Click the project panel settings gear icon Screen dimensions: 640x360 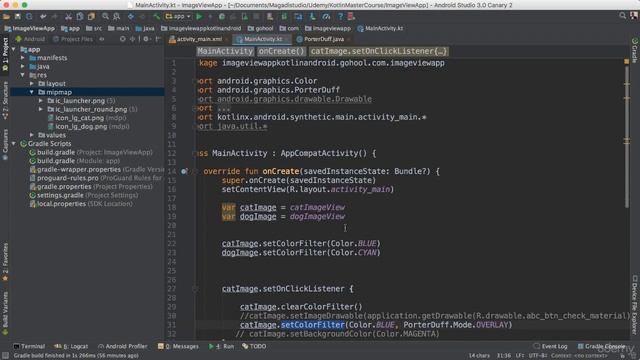coord(146,39)
